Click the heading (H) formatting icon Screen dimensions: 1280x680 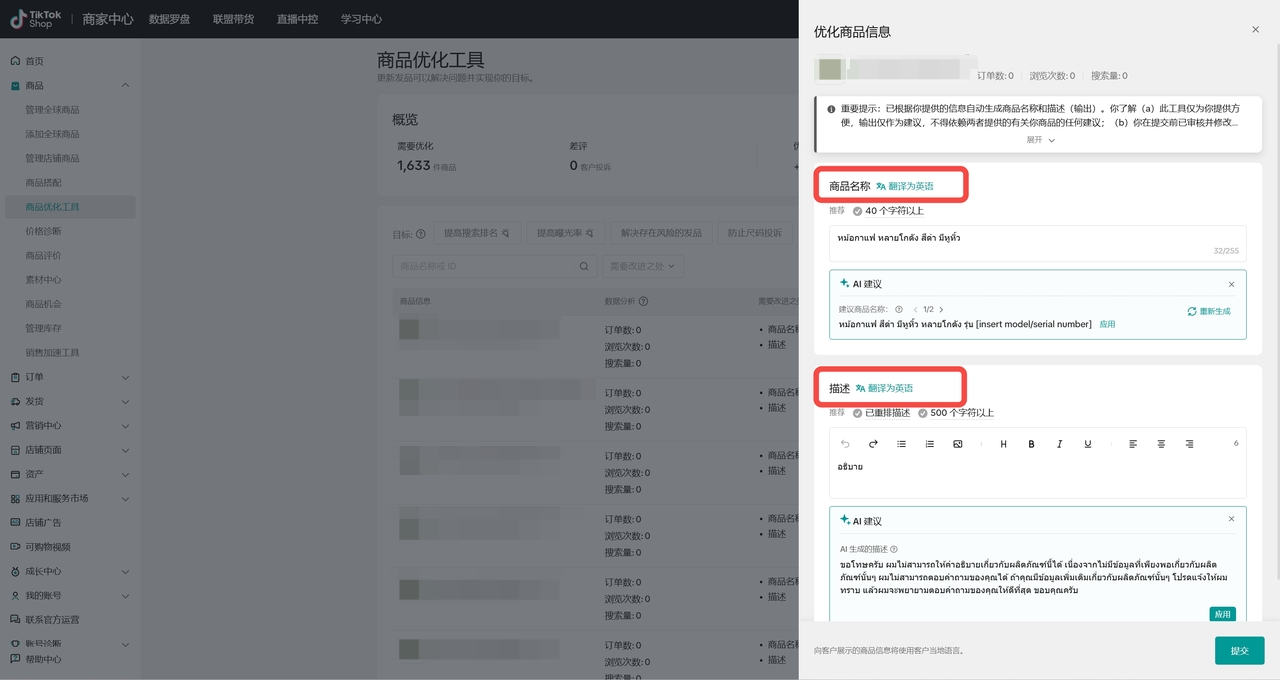[x=1003, y=444]
